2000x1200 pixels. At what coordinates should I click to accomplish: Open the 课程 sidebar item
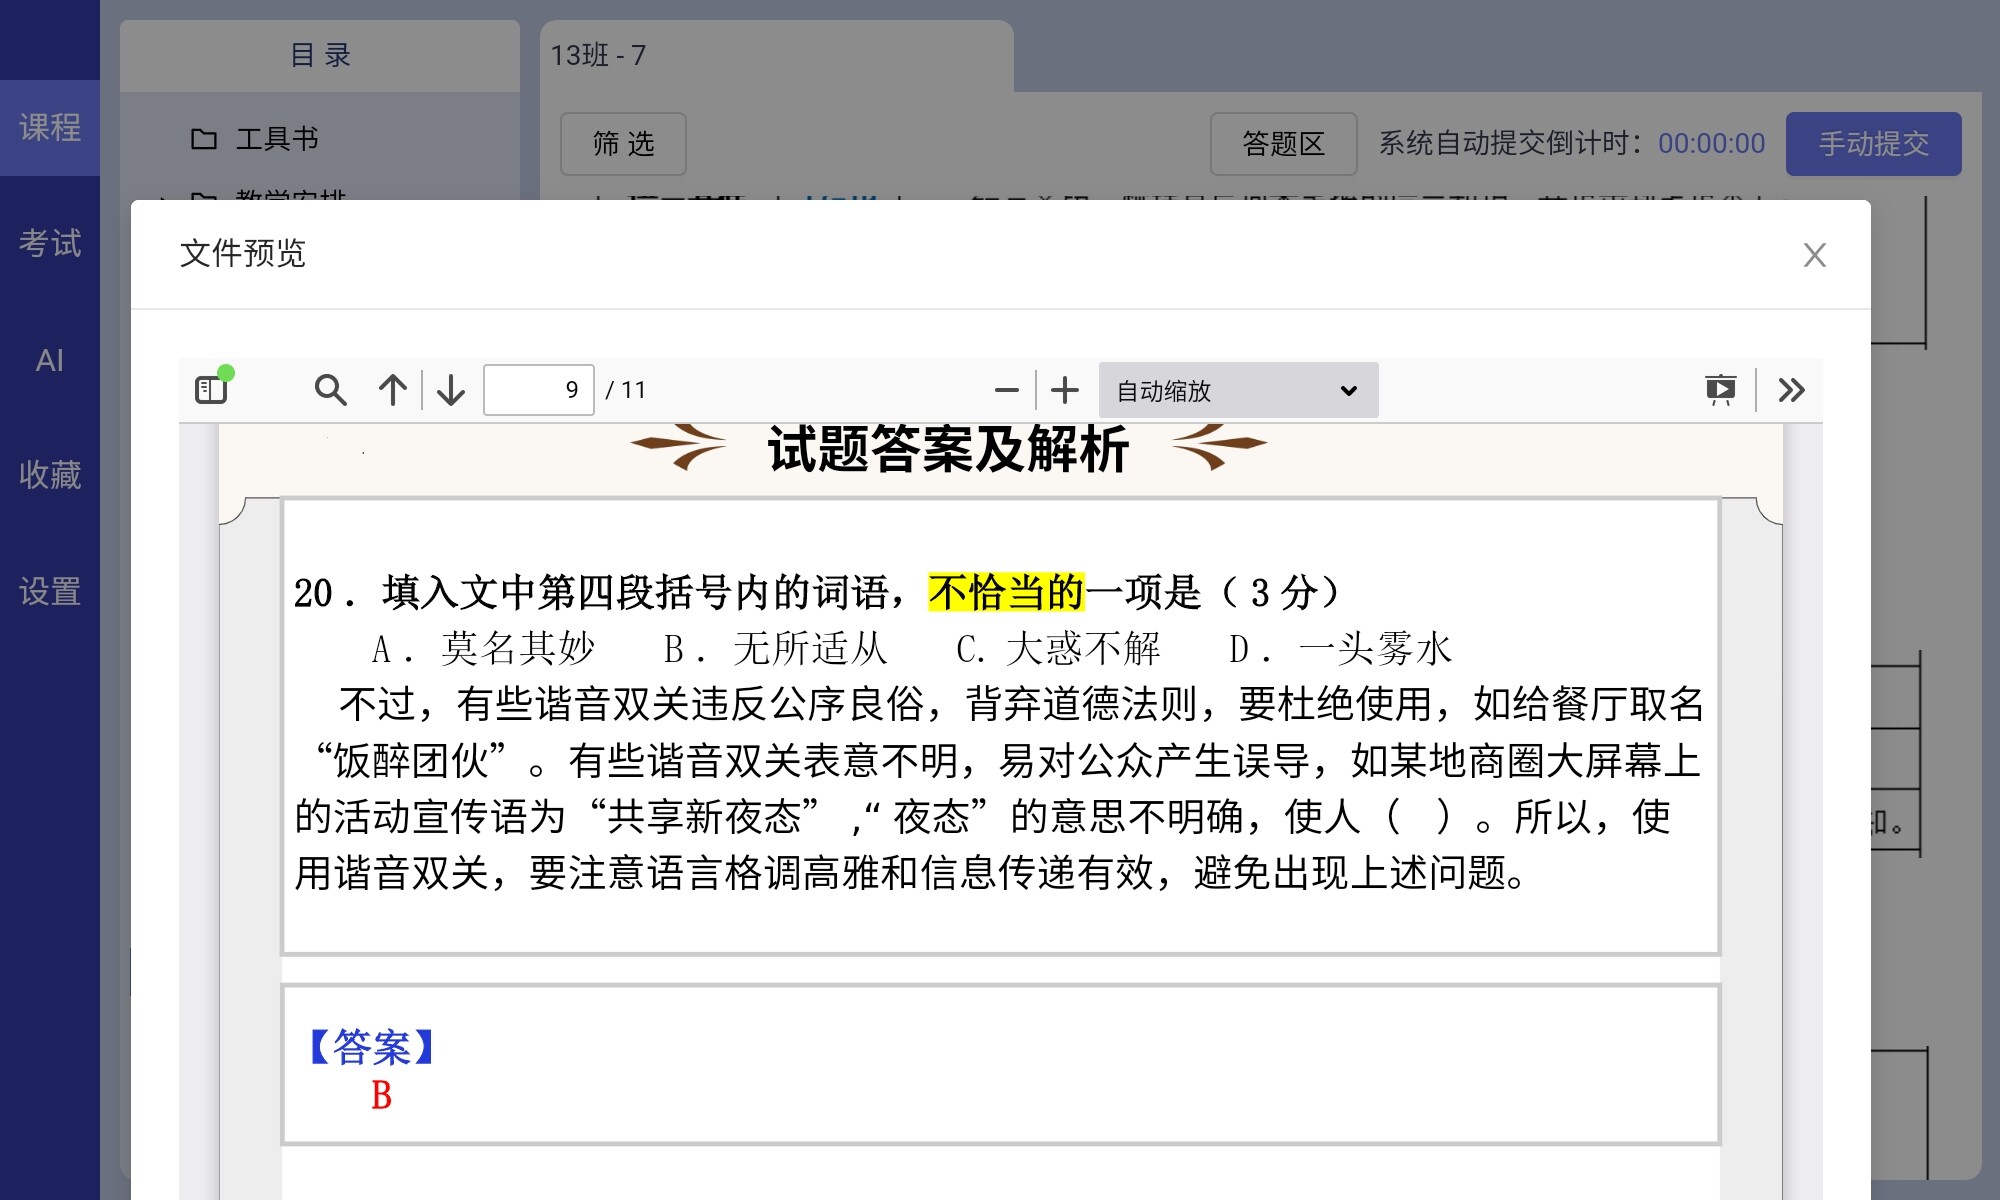50,128
